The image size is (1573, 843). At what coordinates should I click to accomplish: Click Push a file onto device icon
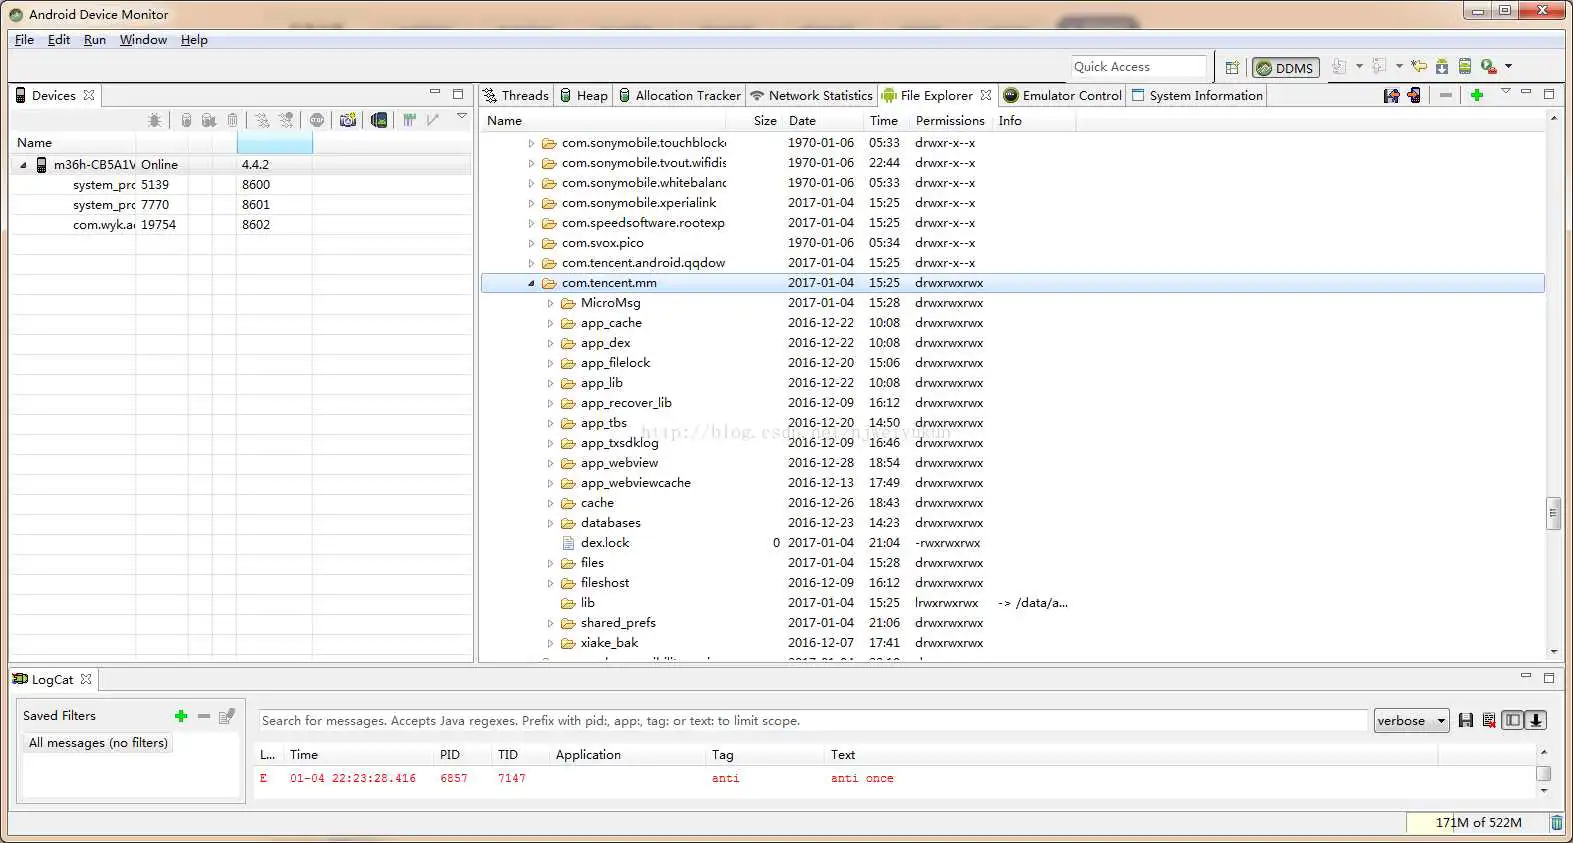1414,95
